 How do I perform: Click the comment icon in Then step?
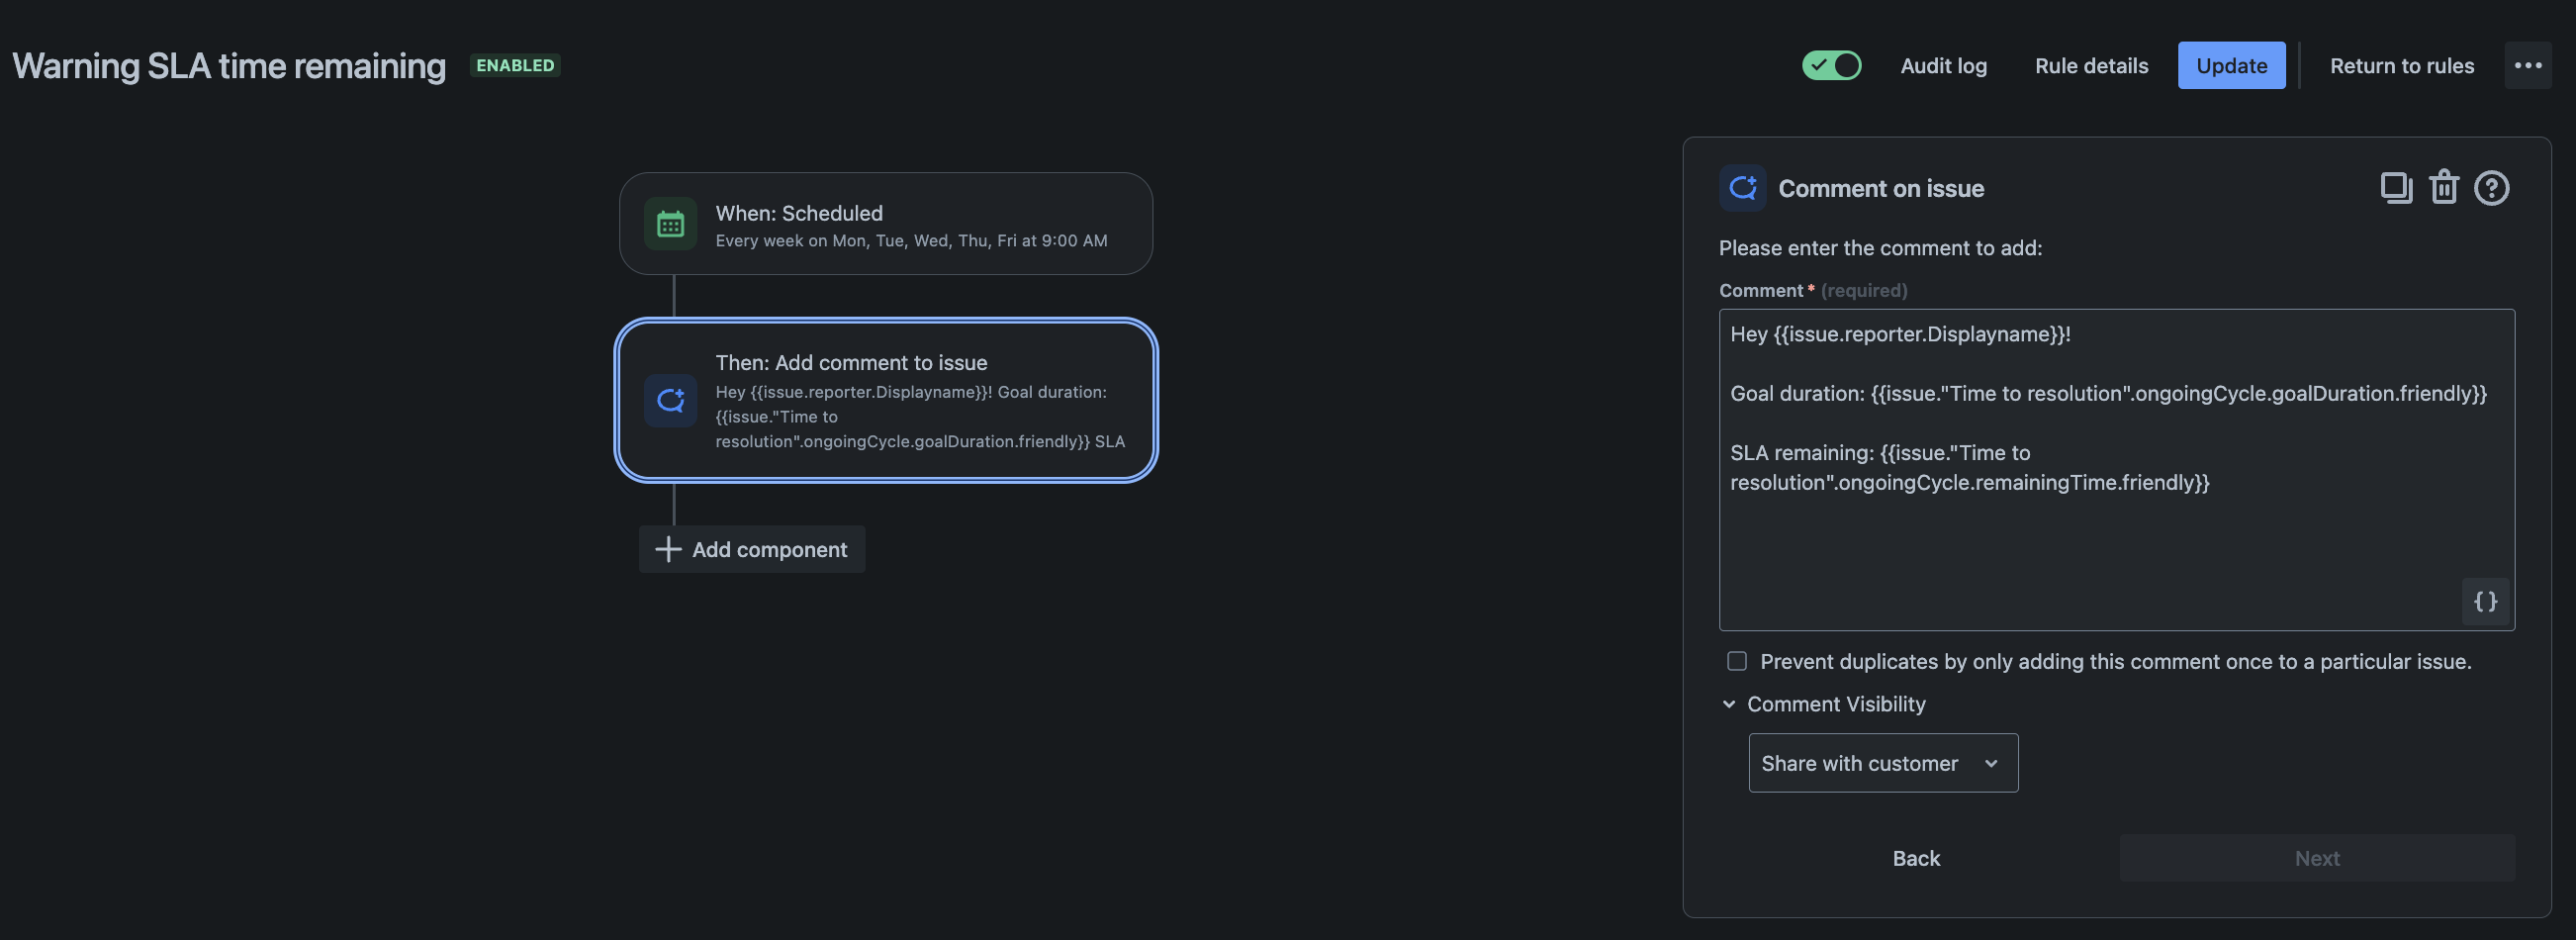click(670, 401)
